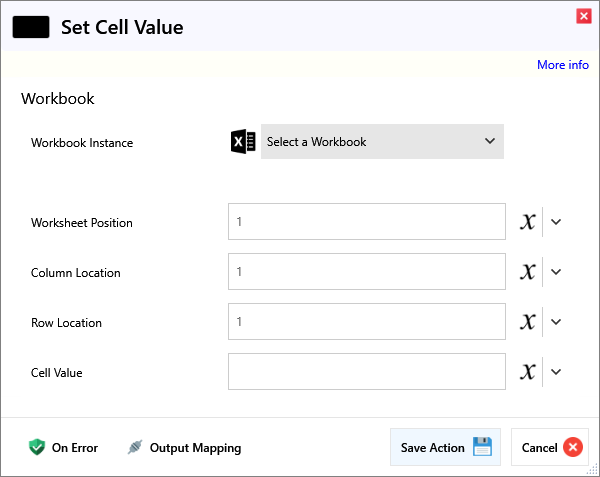Open the Output Mapping options

pyautogui.click(x=184, y=448)
